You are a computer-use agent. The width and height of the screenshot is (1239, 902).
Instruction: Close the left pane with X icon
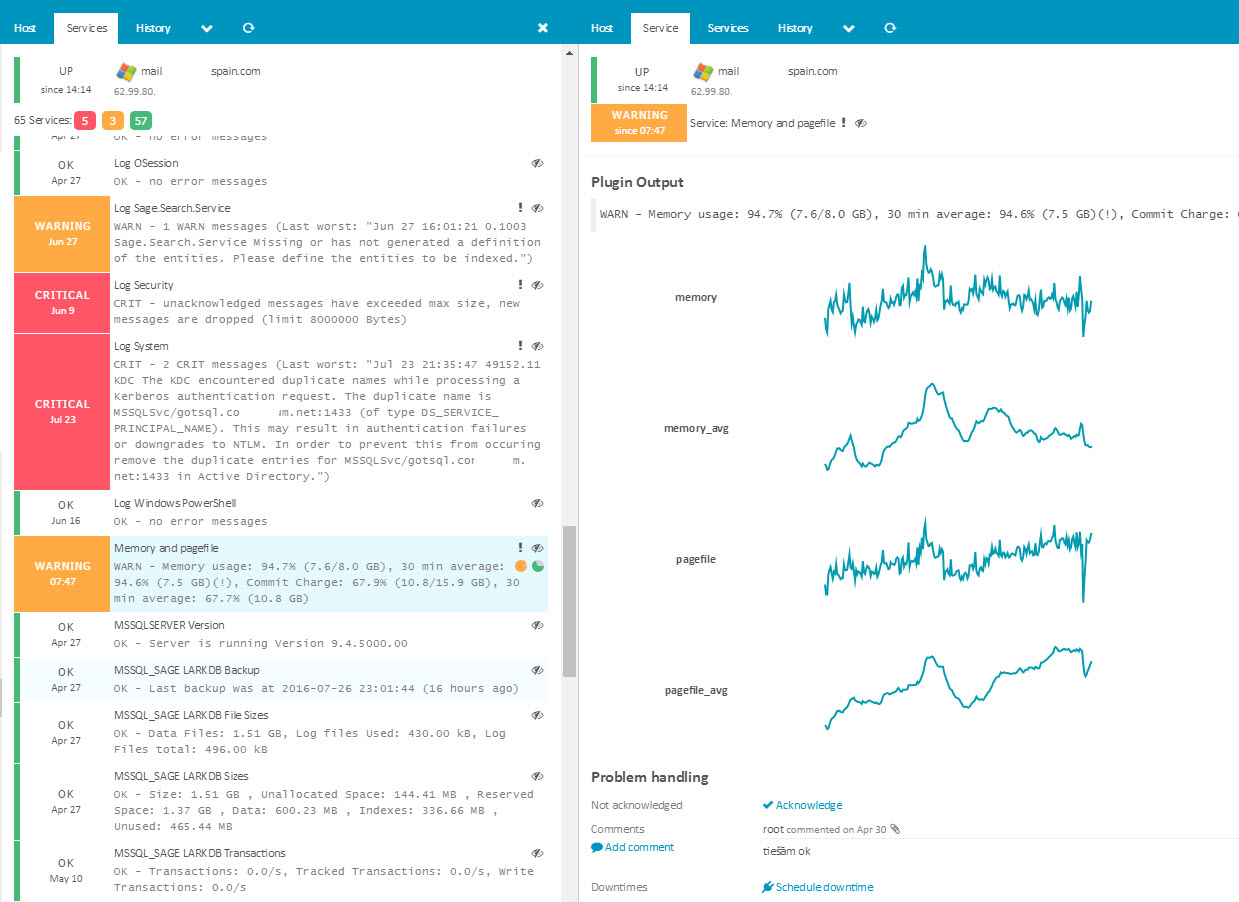click(x=543, y=28)
